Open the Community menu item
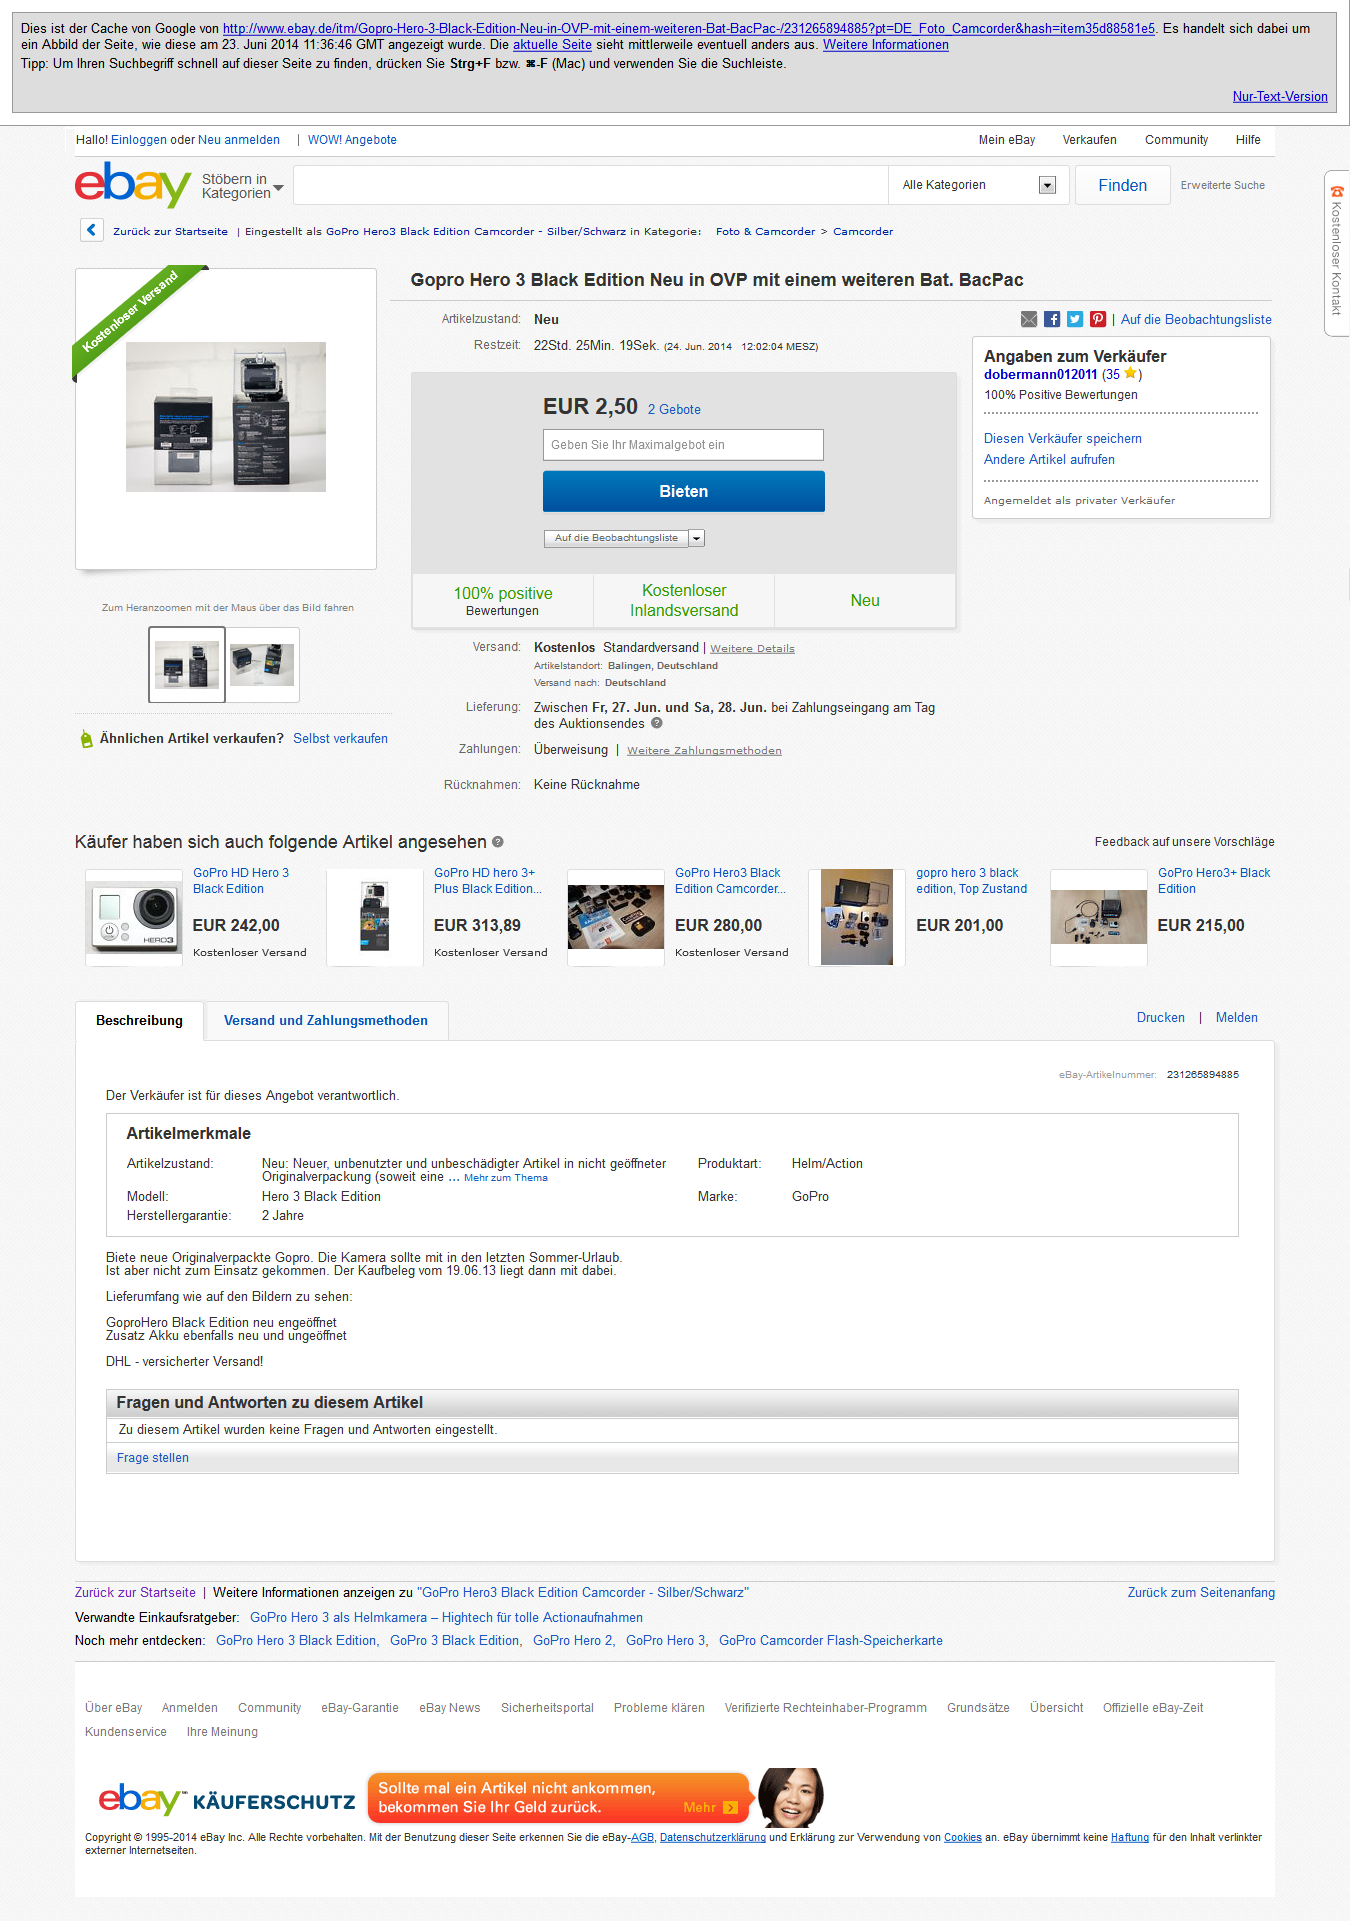This screenshot has width=1350, height=1921. pos(1176,140)
